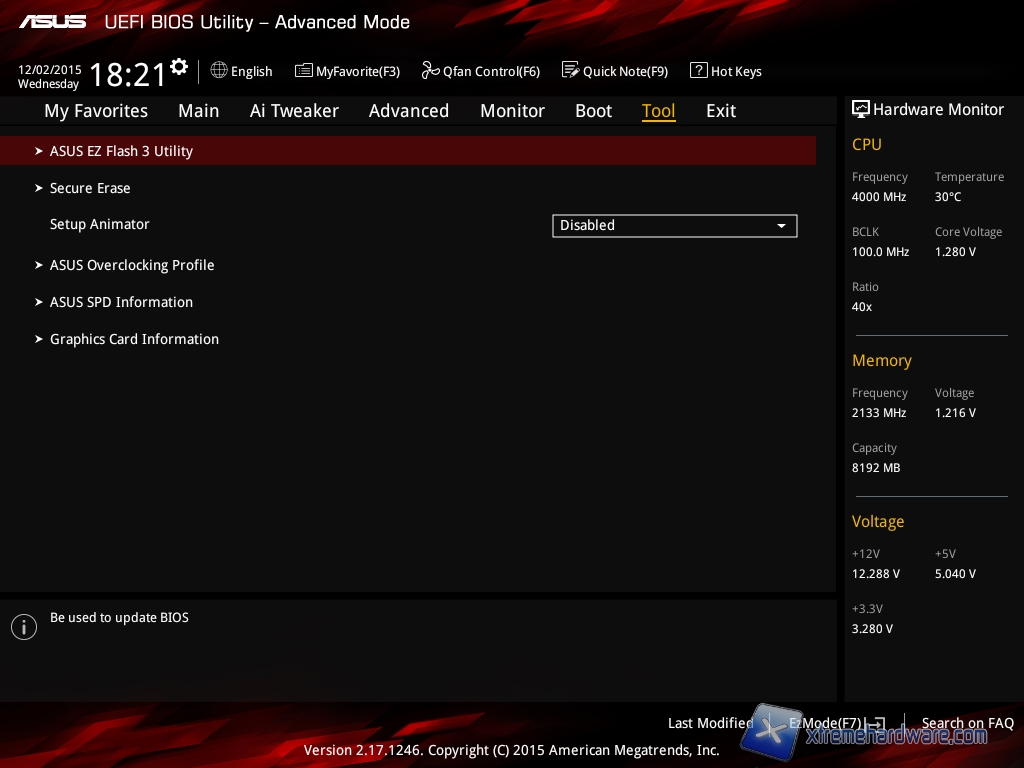This screenshot has width=1024, height=768.
Task: Click the info icon beside help text
Action: pyautogui.click(x=24, y=627)
